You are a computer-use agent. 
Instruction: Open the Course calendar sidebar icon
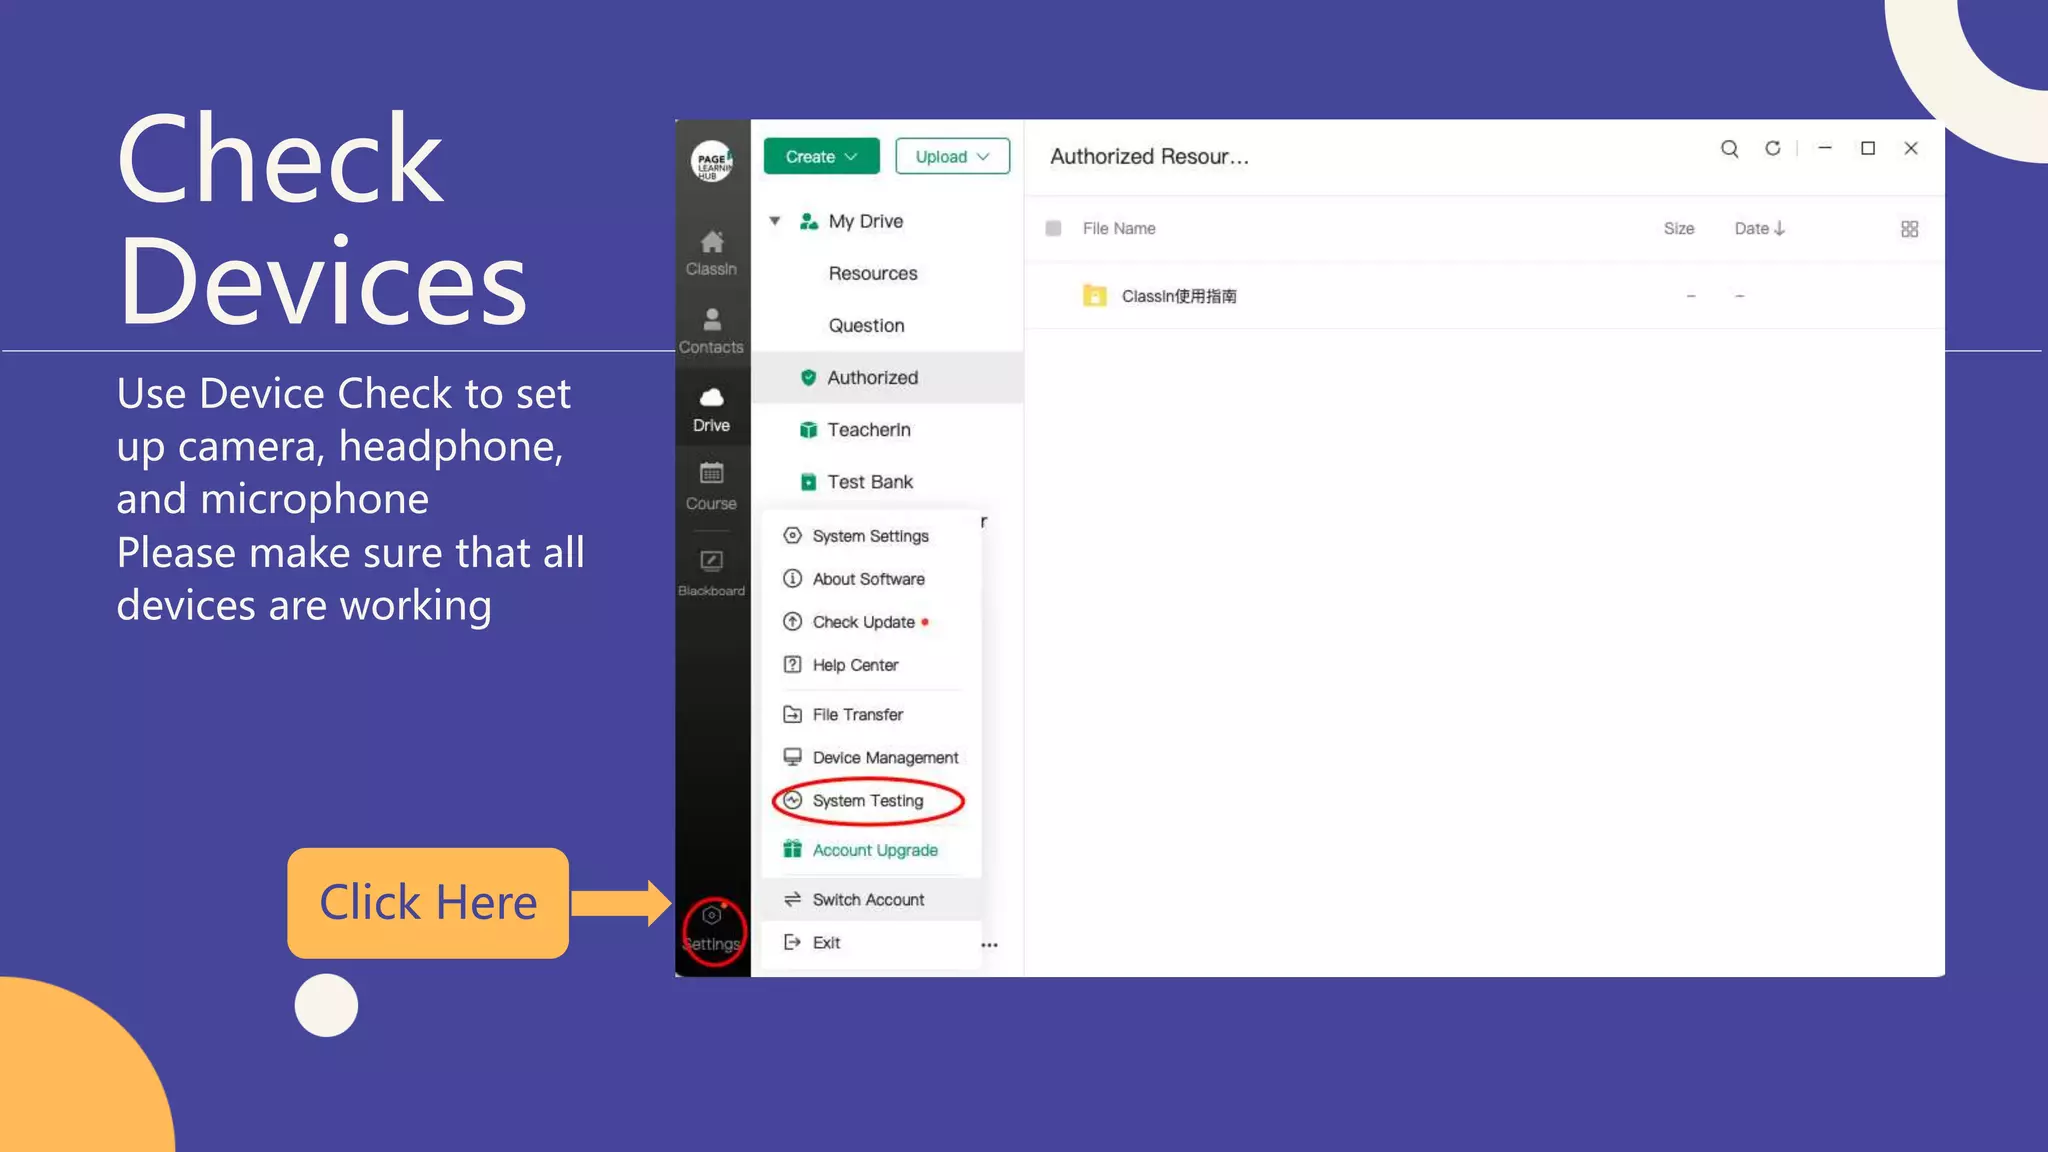pos(711,485)
